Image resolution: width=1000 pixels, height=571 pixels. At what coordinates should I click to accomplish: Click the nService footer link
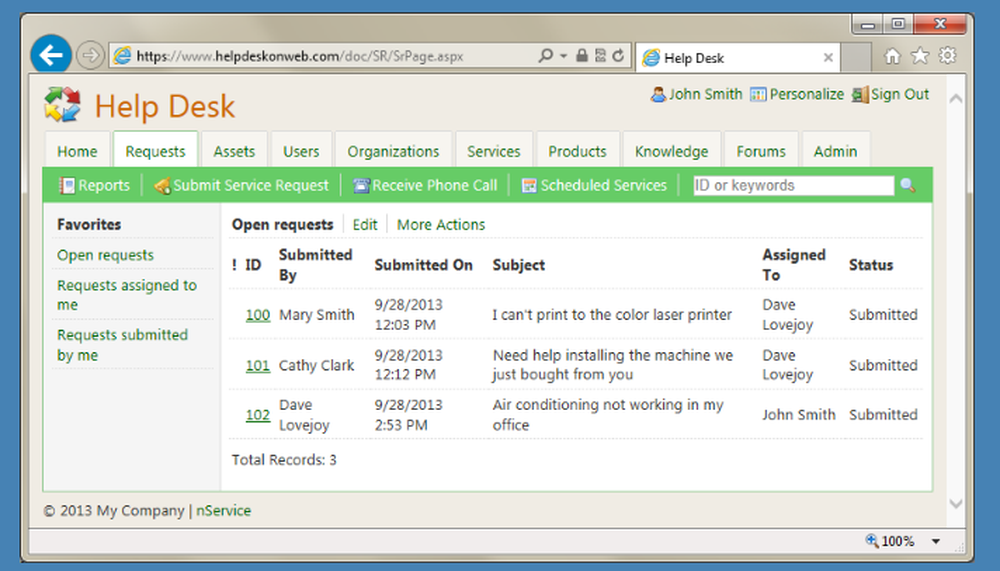[x=223, y=510]
